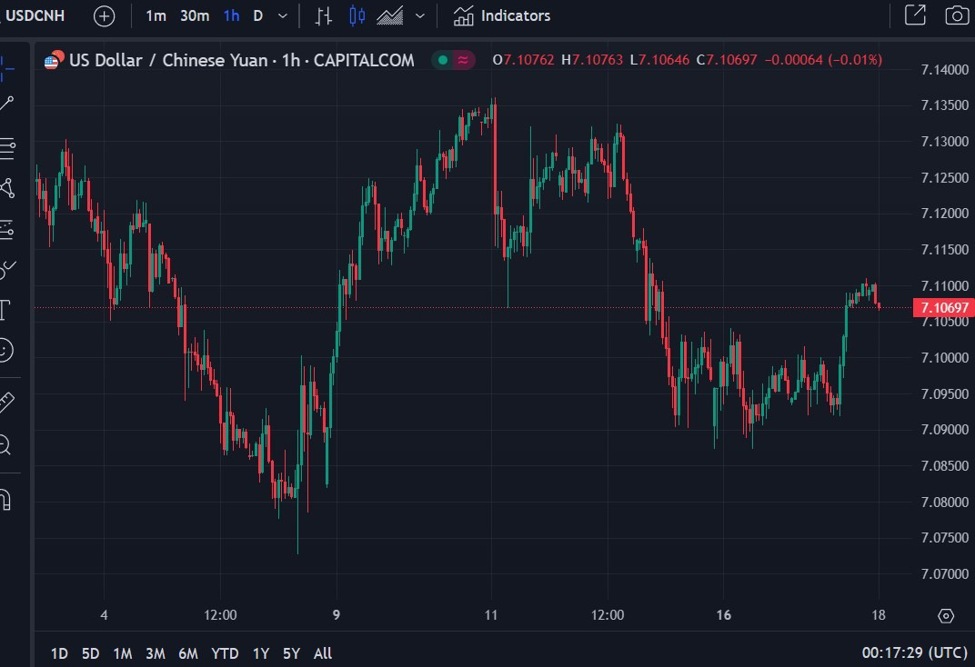Viewport: 975px width, 667px height.
Task: Click the Compare plus button
Action: [x=104, y=15]
